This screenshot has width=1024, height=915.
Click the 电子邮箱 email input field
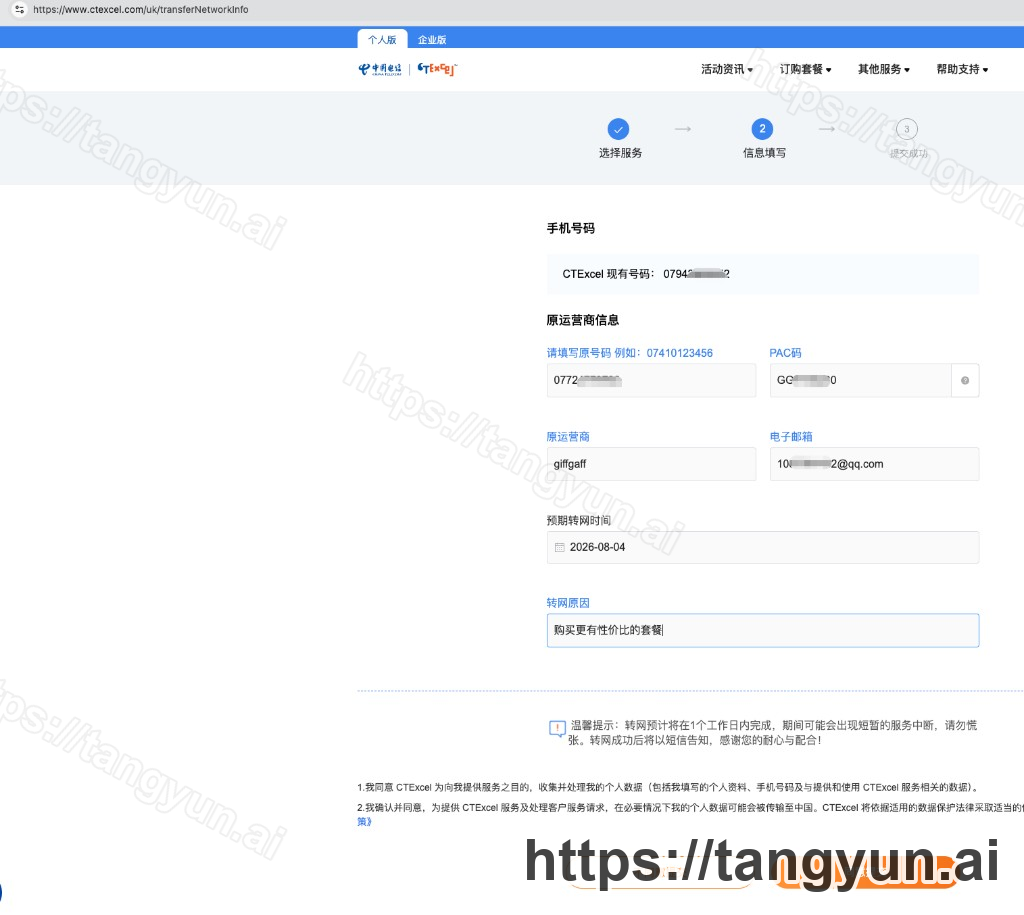(874, 464)
